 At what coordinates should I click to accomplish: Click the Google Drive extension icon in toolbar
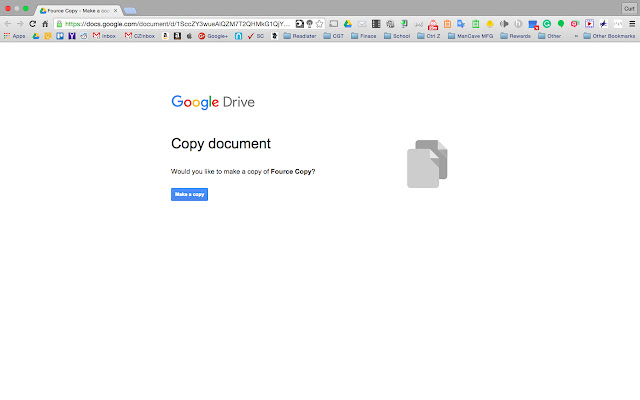click(348, 24)
